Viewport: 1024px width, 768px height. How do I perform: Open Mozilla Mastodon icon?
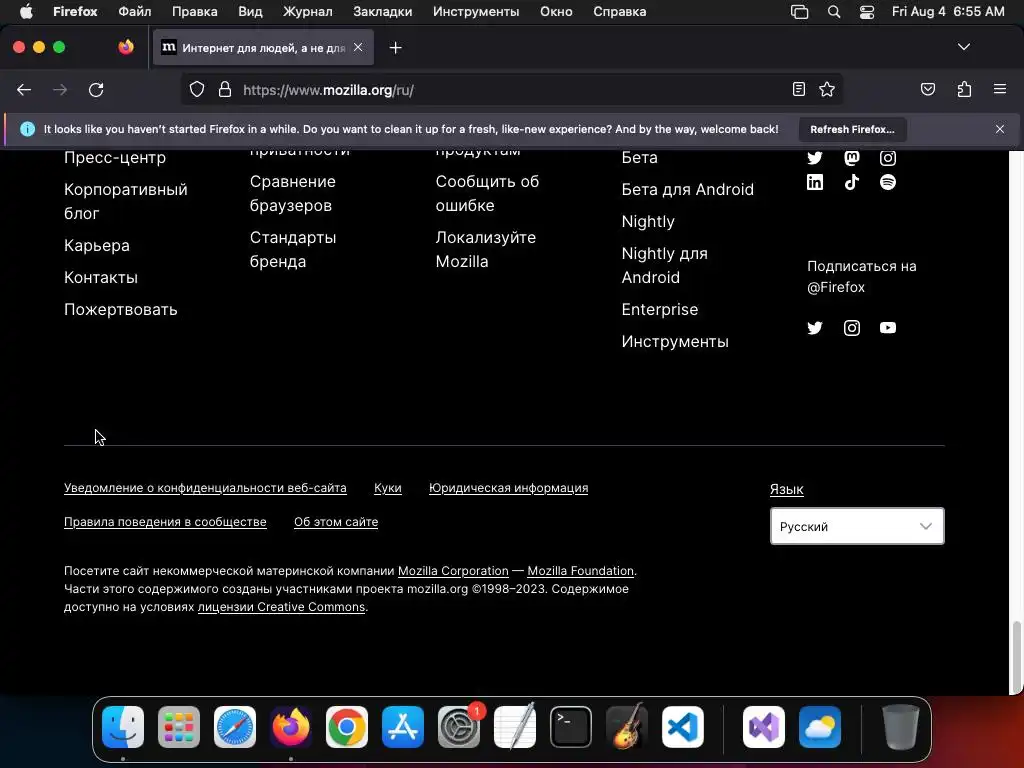852,157
